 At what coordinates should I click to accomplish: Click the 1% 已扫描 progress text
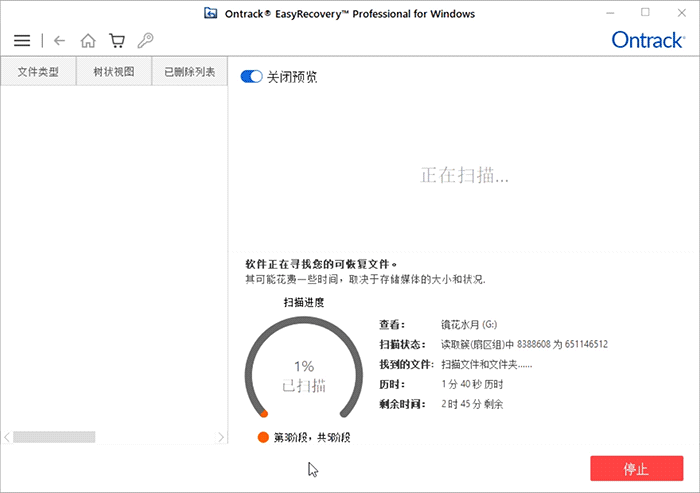(304, 376)
